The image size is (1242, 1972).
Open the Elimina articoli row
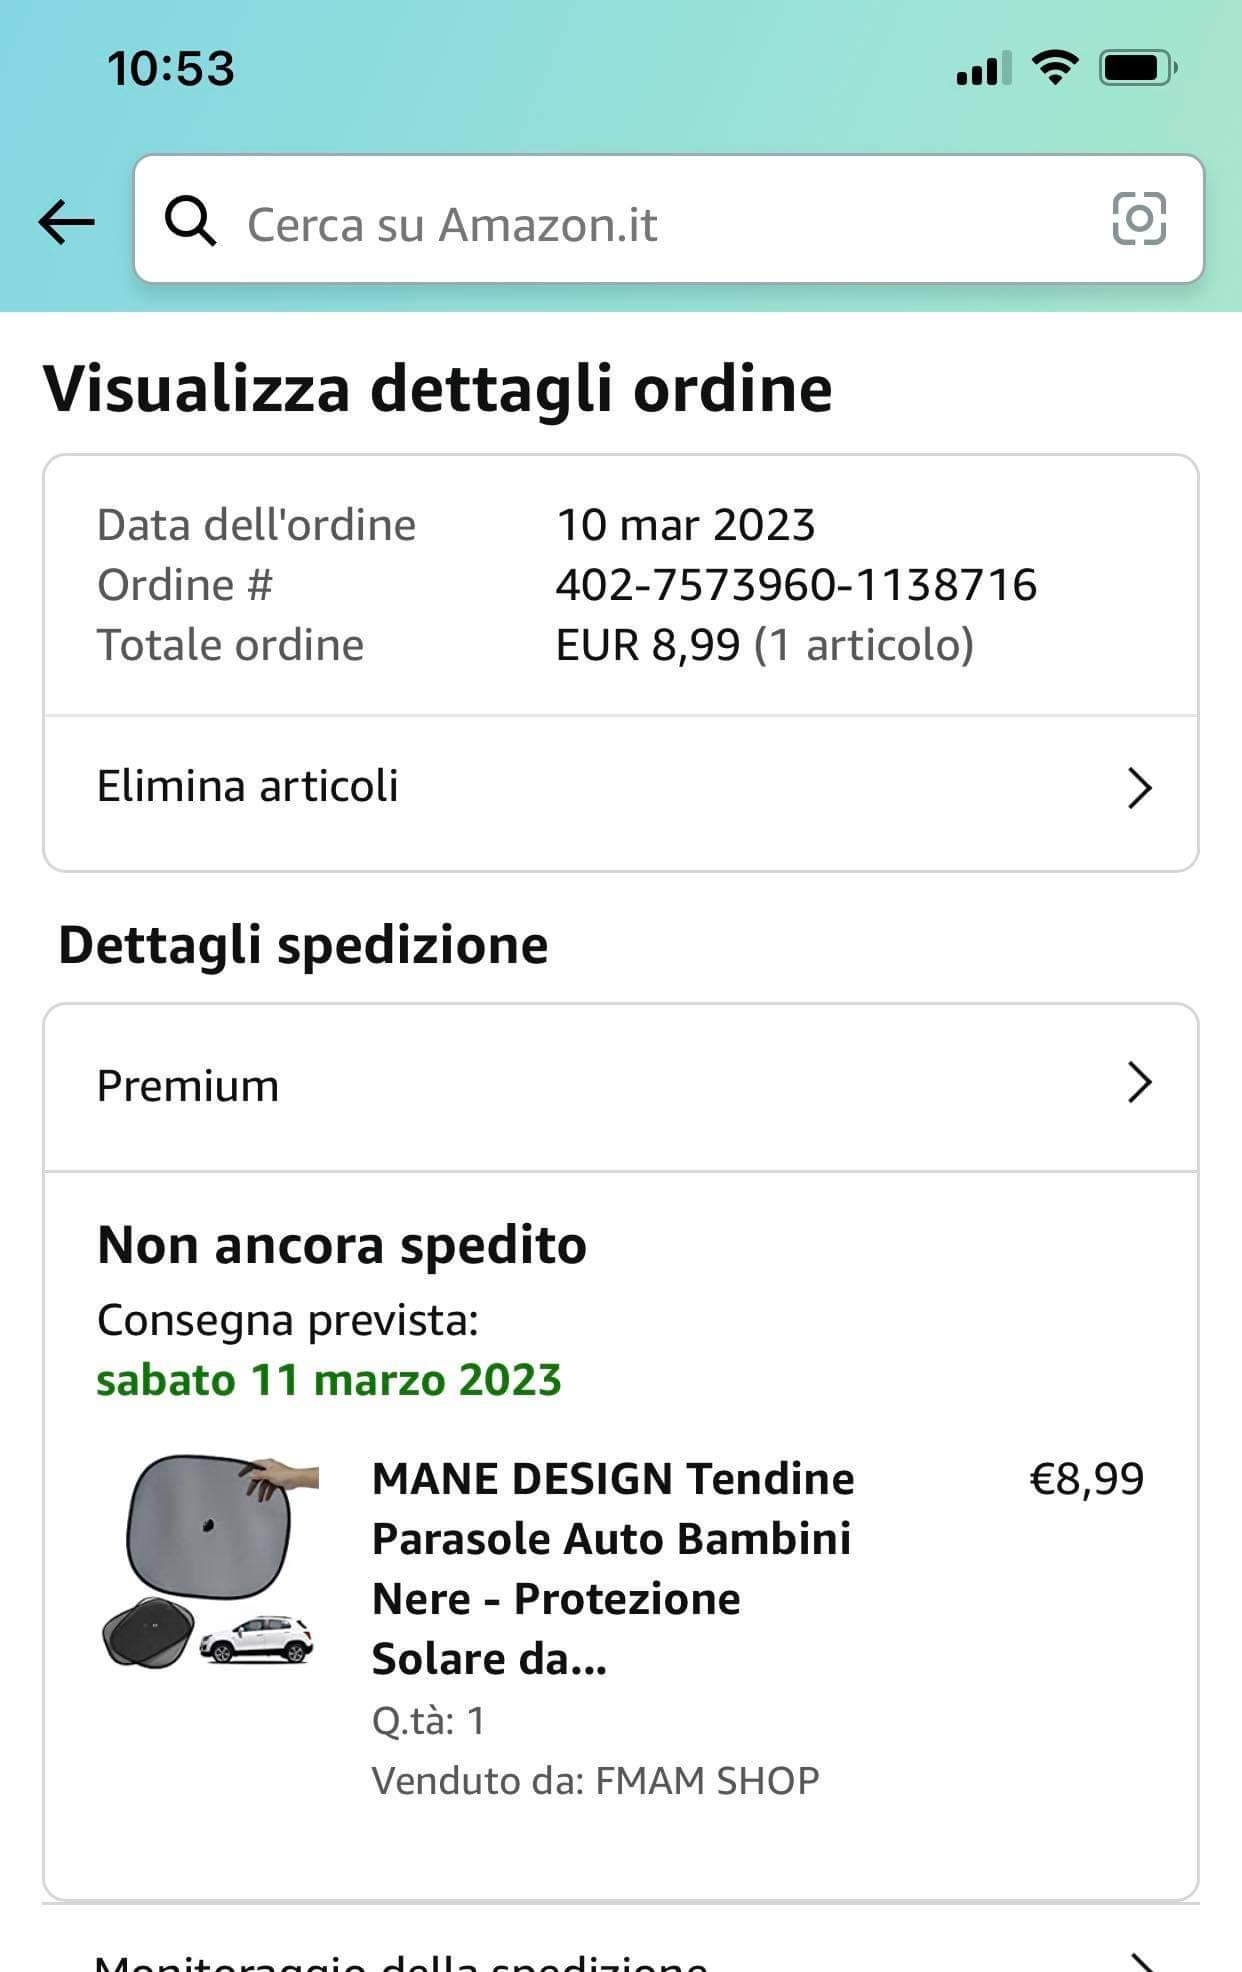[621, 789]
